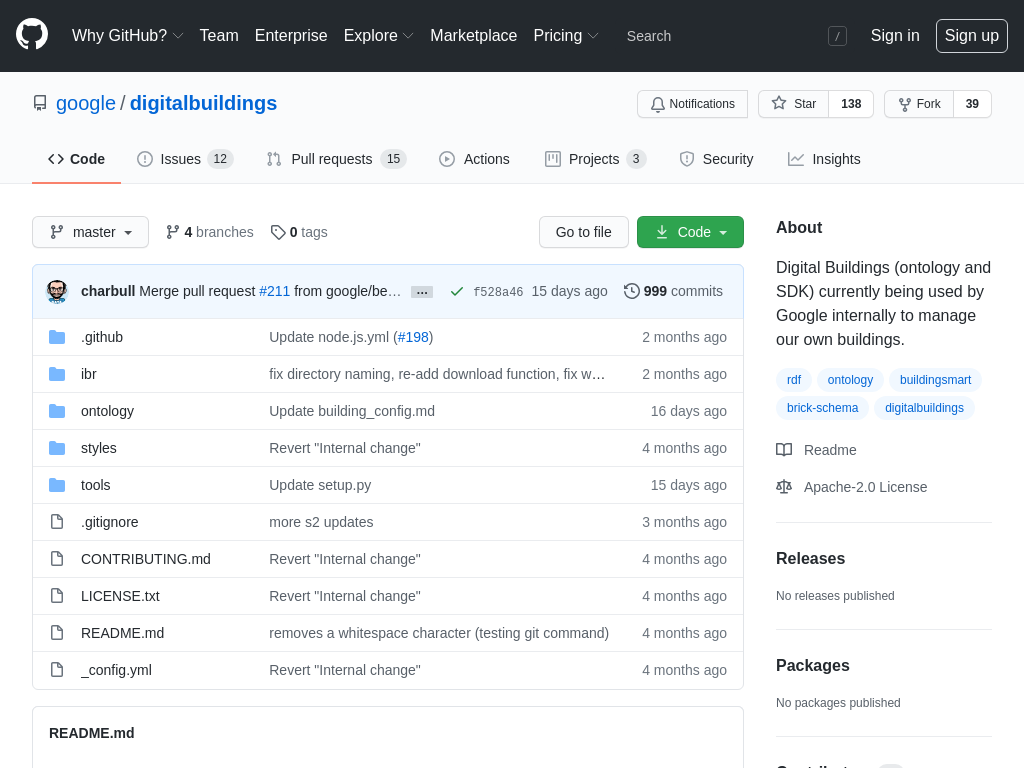Click the brick-schema topic tag

point(822,408)
